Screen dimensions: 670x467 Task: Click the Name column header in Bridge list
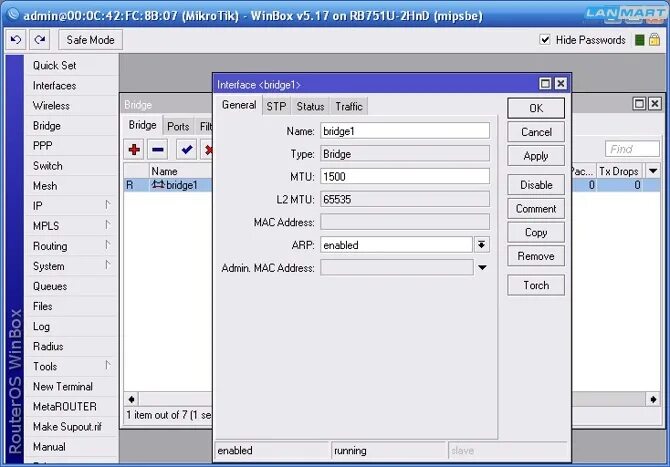[x=180, y=171]
